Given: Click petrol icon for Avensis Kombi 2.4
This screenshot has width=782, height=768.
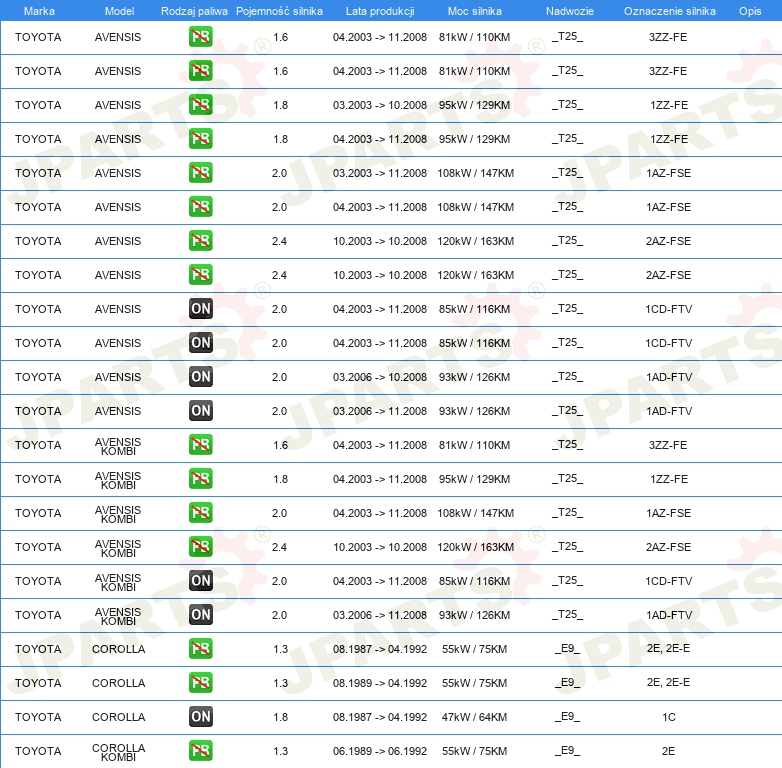Looking at the screenshot, I should pyautogui.click(x=200, y=547).
